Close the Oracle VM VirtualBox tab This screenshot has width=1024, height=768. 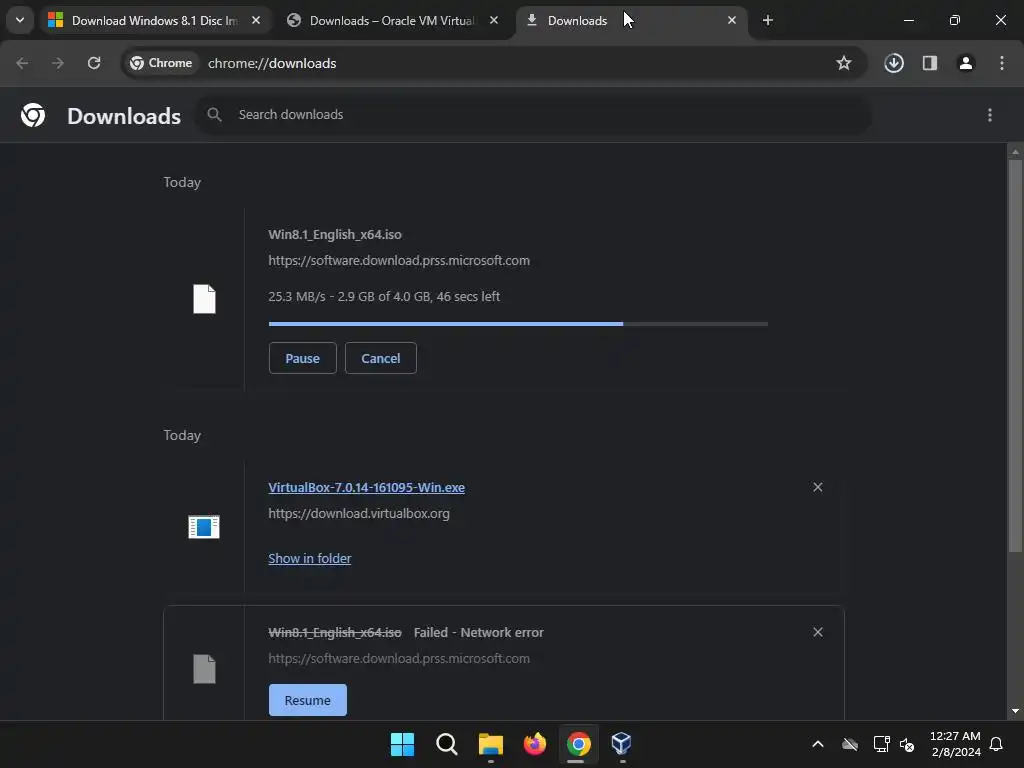[x=494, y=21]
